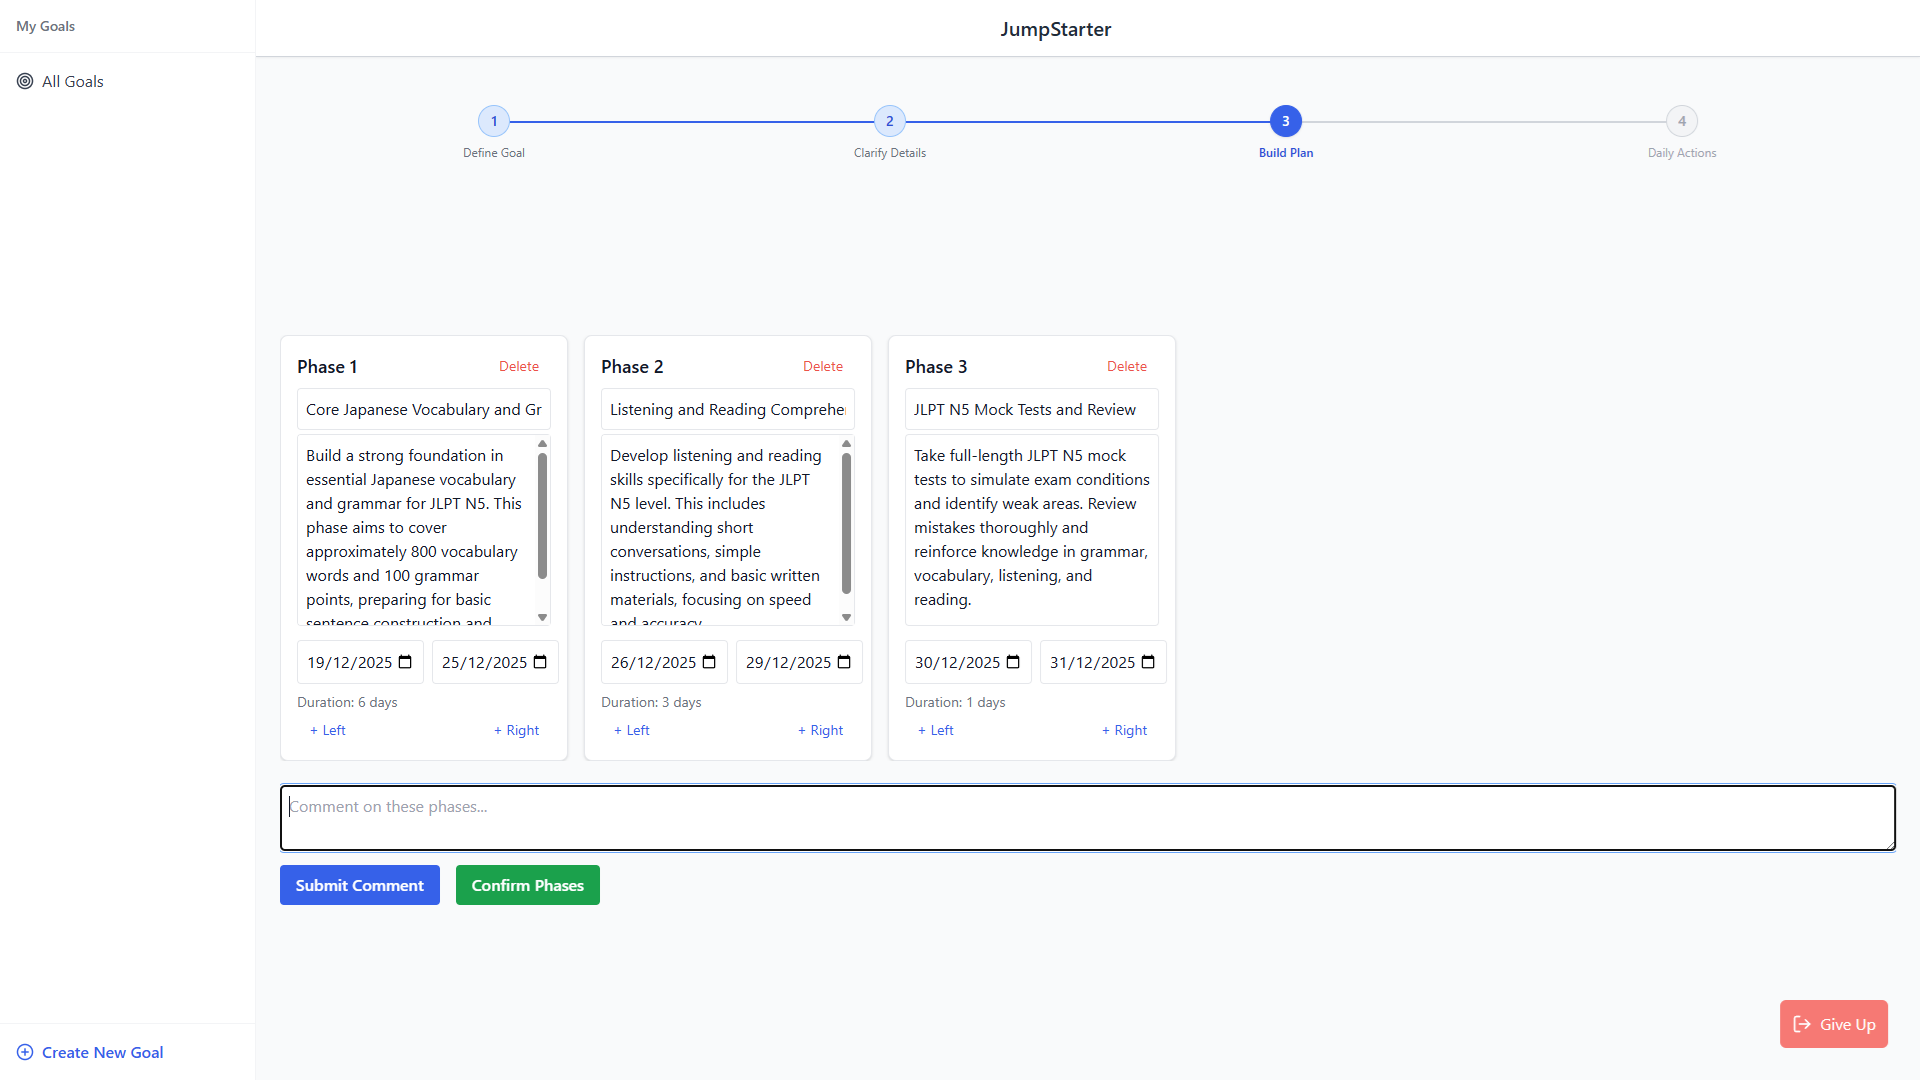Open calendar picker for Phase 1 end date
This screenshot has height=1080, width=1920.
(540, 662)
